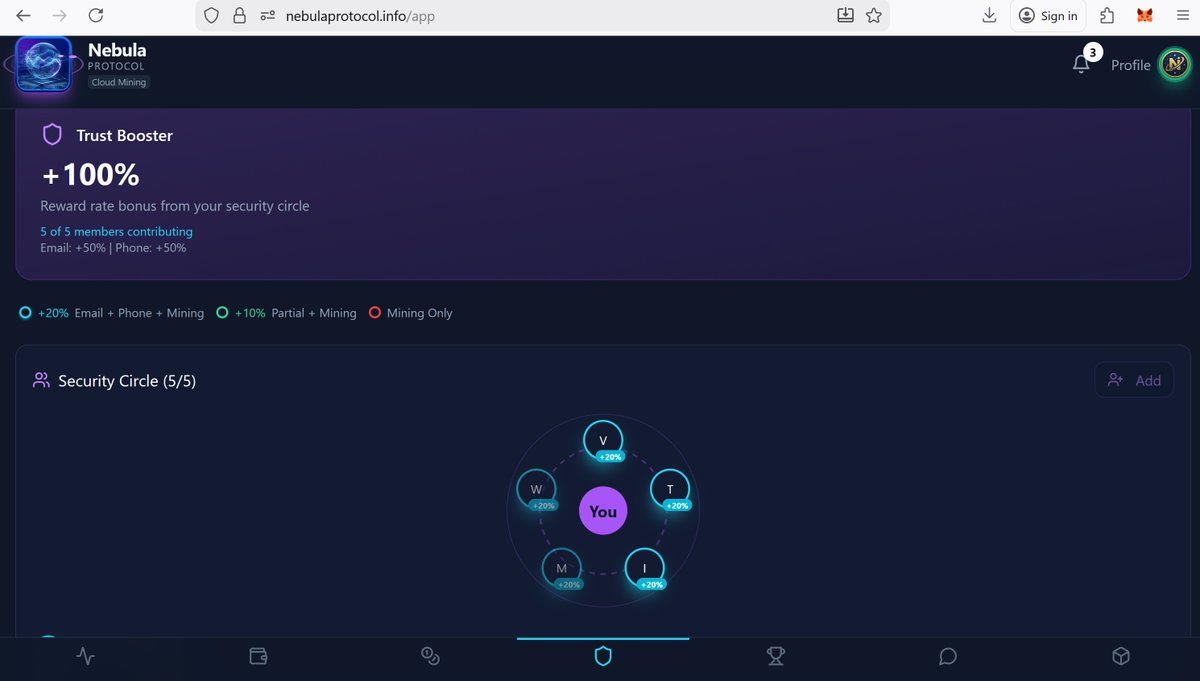1200x681 pixels.
Task: Select circle member T
Action: [670, 489]
